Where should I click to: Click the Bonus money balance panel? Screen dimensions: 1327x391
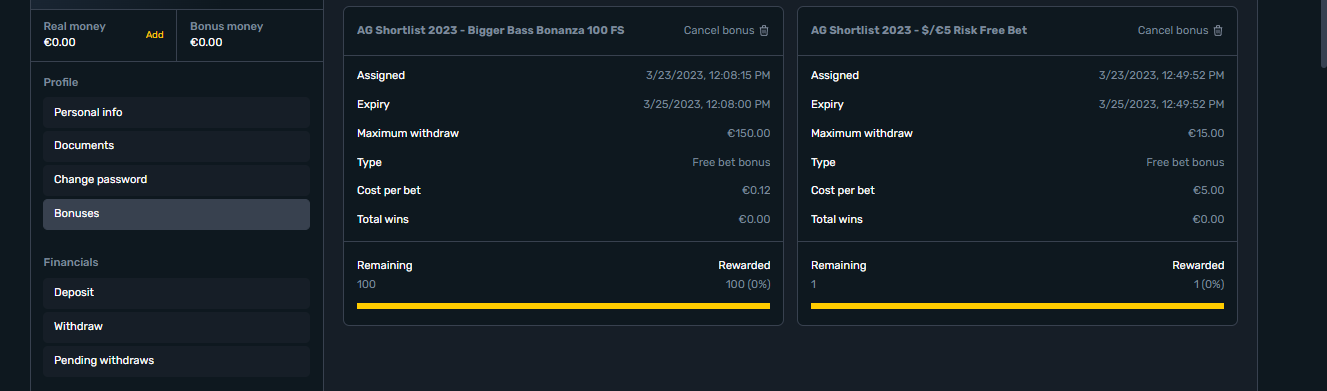pos(250,35)
